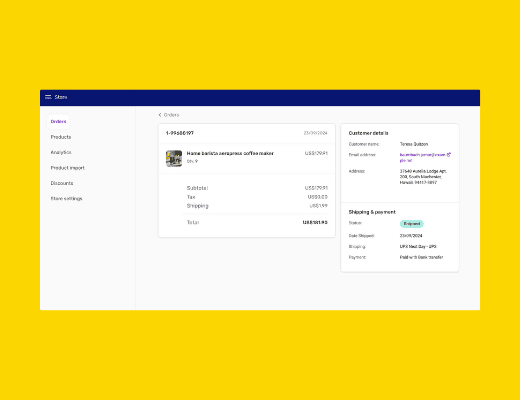520x400 pixels.
Task: Open the external link icon next to email
Action: click(449, 155)
